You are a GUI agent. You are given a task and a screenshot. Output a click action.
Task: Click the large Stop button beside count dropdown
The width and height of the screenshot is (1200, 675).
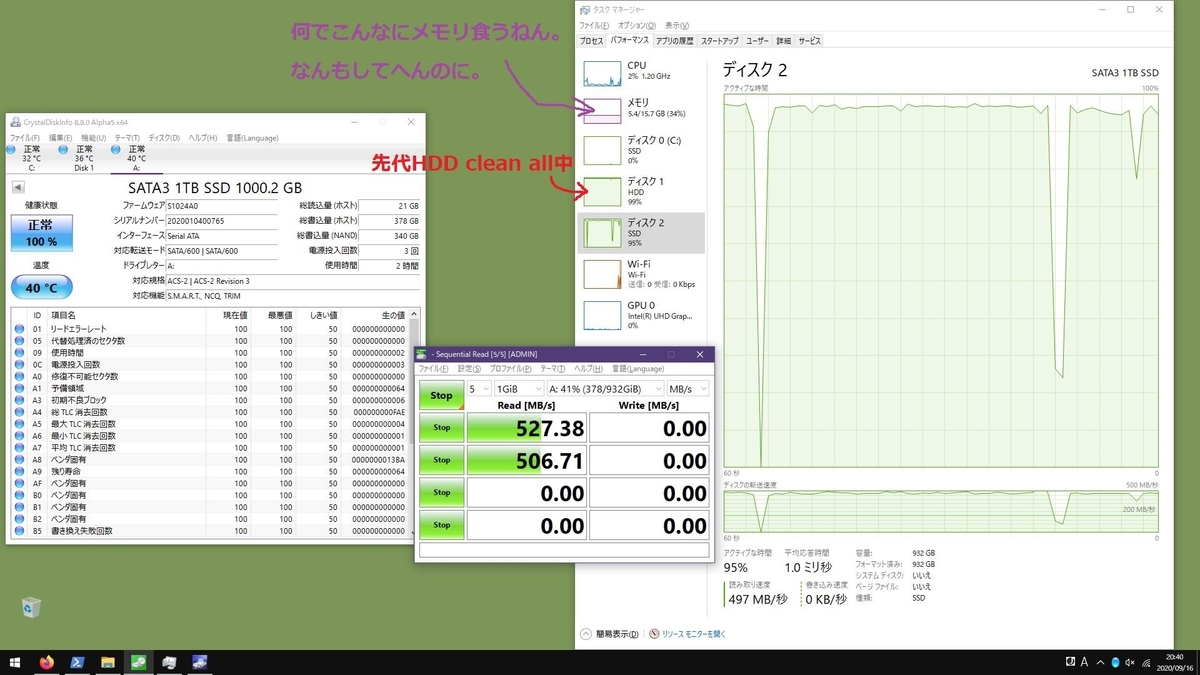[x=441, y=395]
